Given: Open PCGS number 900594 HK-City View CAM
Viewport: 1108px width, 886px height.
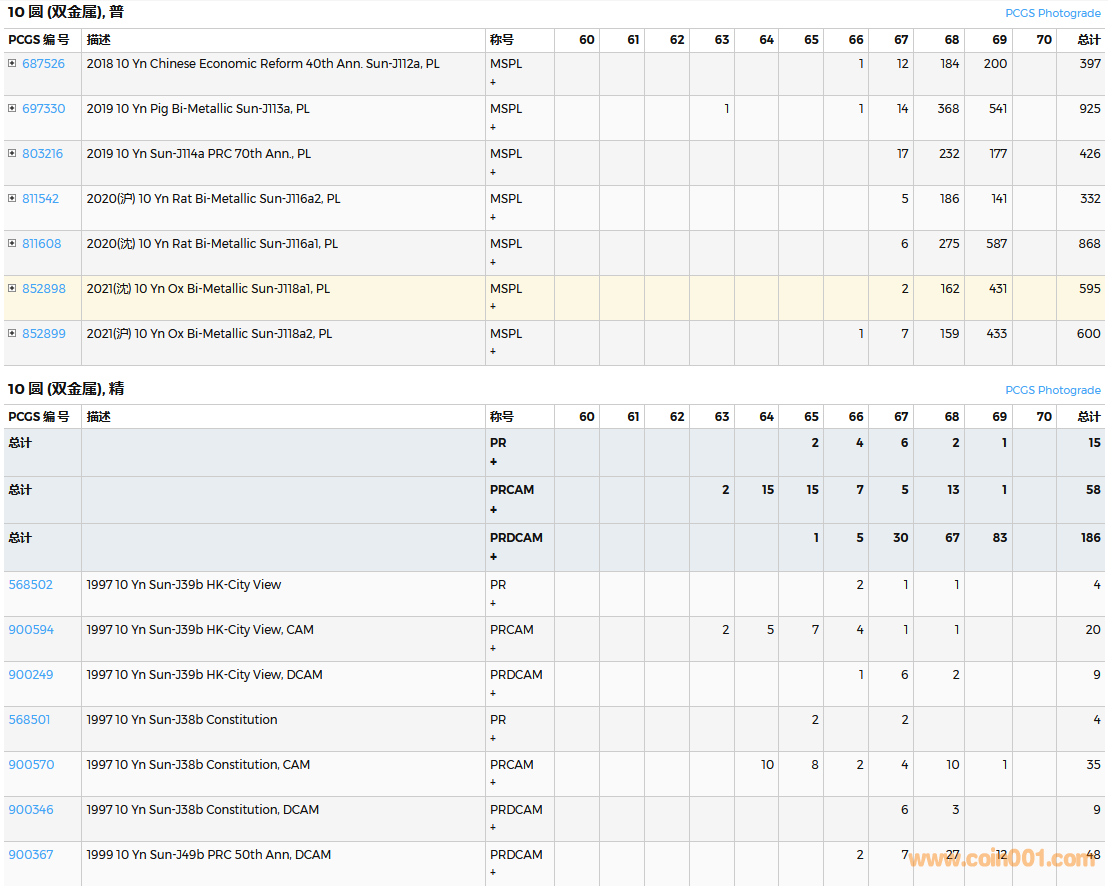Looking at the screenshot, I should coord(31,630).
